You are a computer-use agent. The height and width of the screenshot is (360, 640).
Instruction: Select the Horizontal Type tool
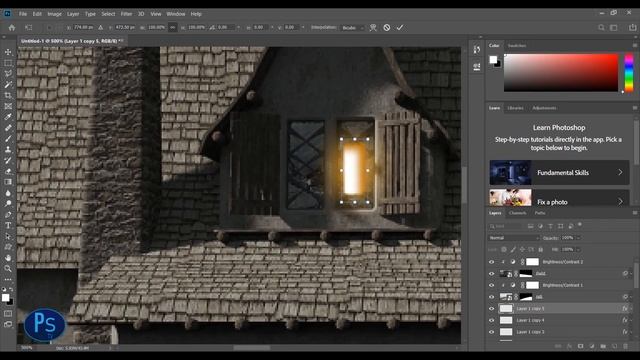tap(8, 225)
